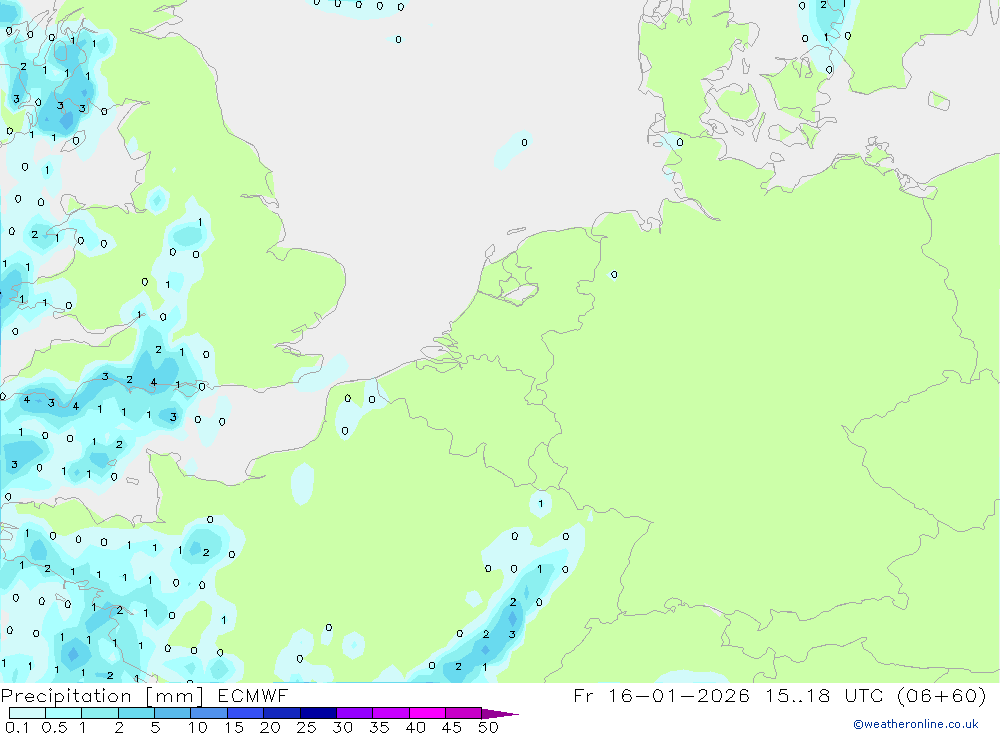Click the "50" legend scale label

point(488,727)
